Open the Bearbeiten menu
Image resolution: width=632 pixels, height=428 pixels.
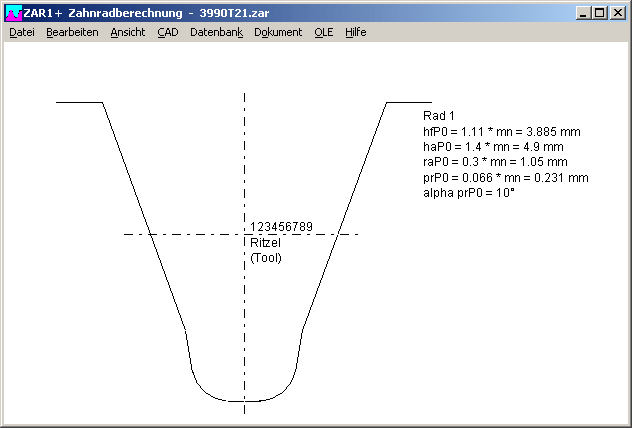point(72,32)
